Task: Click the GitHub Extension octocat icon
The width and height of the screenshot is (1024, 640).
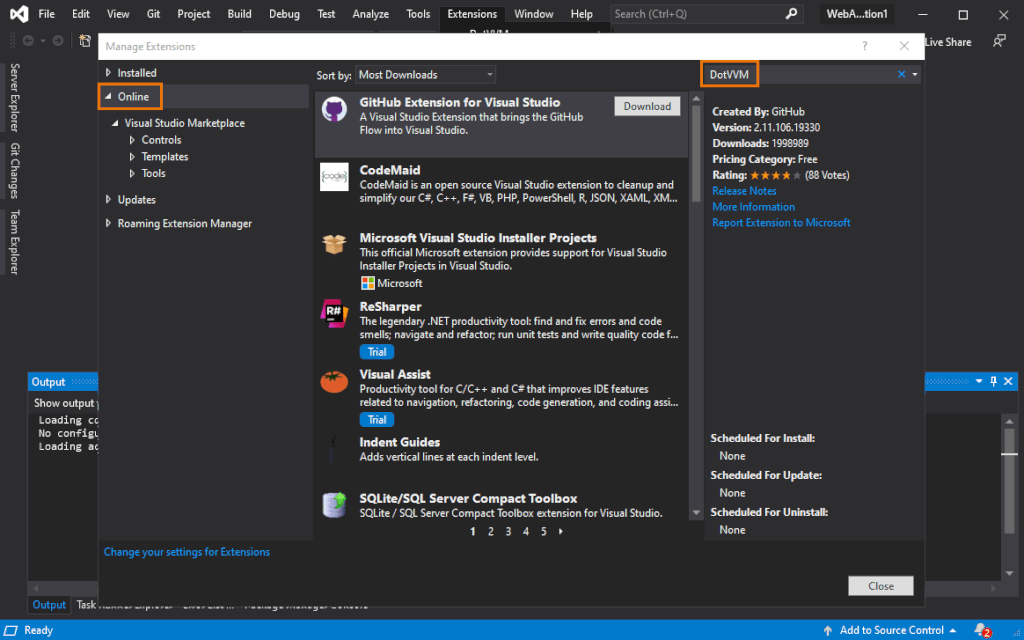Action: tap(334, 110)
